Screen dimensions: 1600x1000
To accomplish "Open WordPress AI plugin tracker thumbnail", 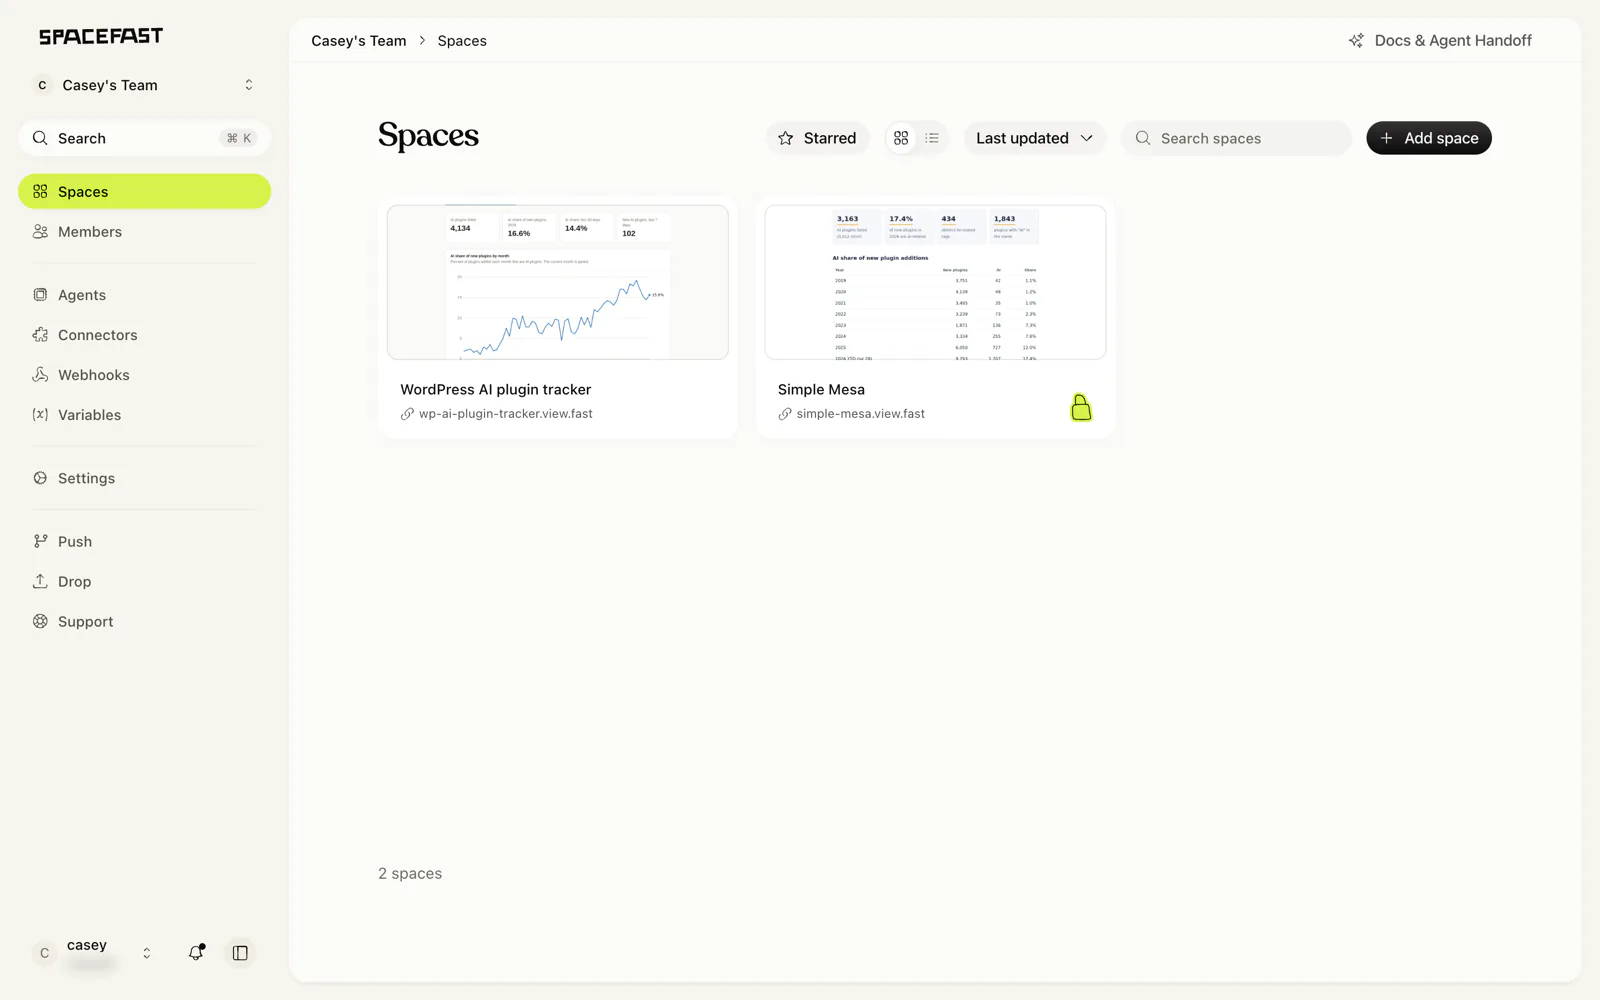I will [x=558, y=282].
